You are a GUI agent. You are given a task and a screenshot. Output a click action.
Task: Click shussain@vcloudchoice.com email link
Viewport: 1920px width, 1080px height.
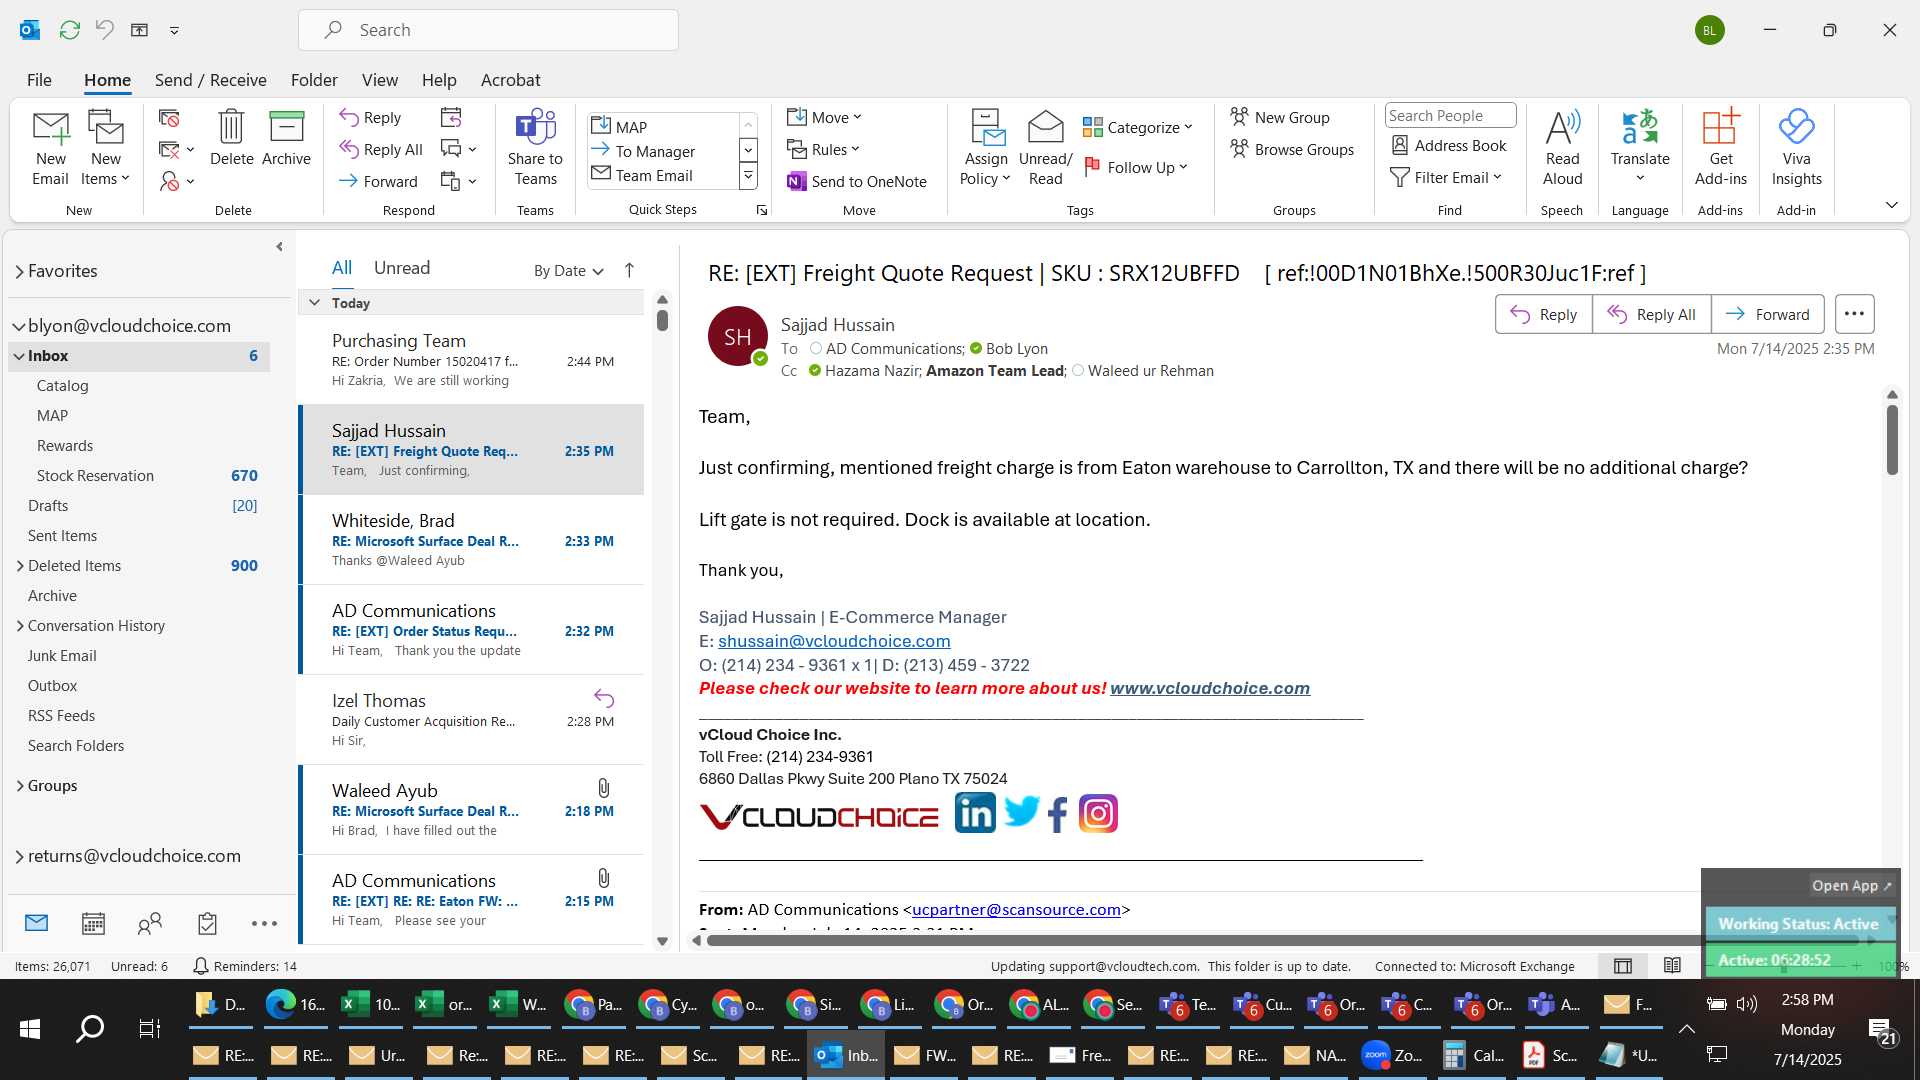click(834, 641)
